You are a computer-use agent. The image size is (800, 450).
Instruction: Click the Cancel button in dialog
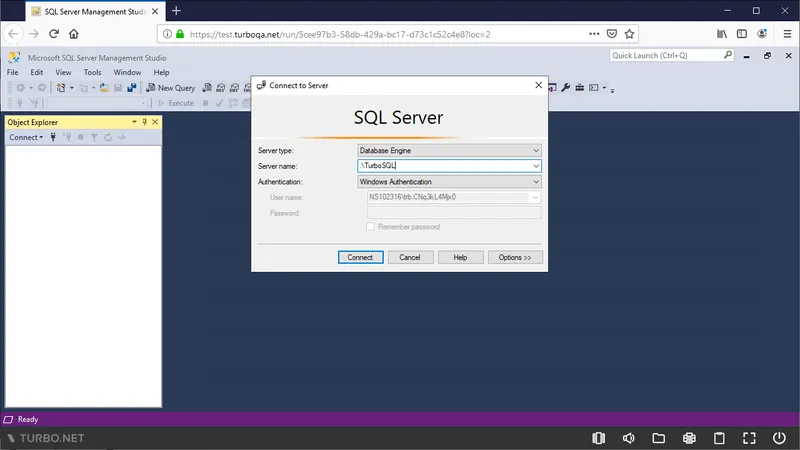pyautogui.click(x=410, y=257)
